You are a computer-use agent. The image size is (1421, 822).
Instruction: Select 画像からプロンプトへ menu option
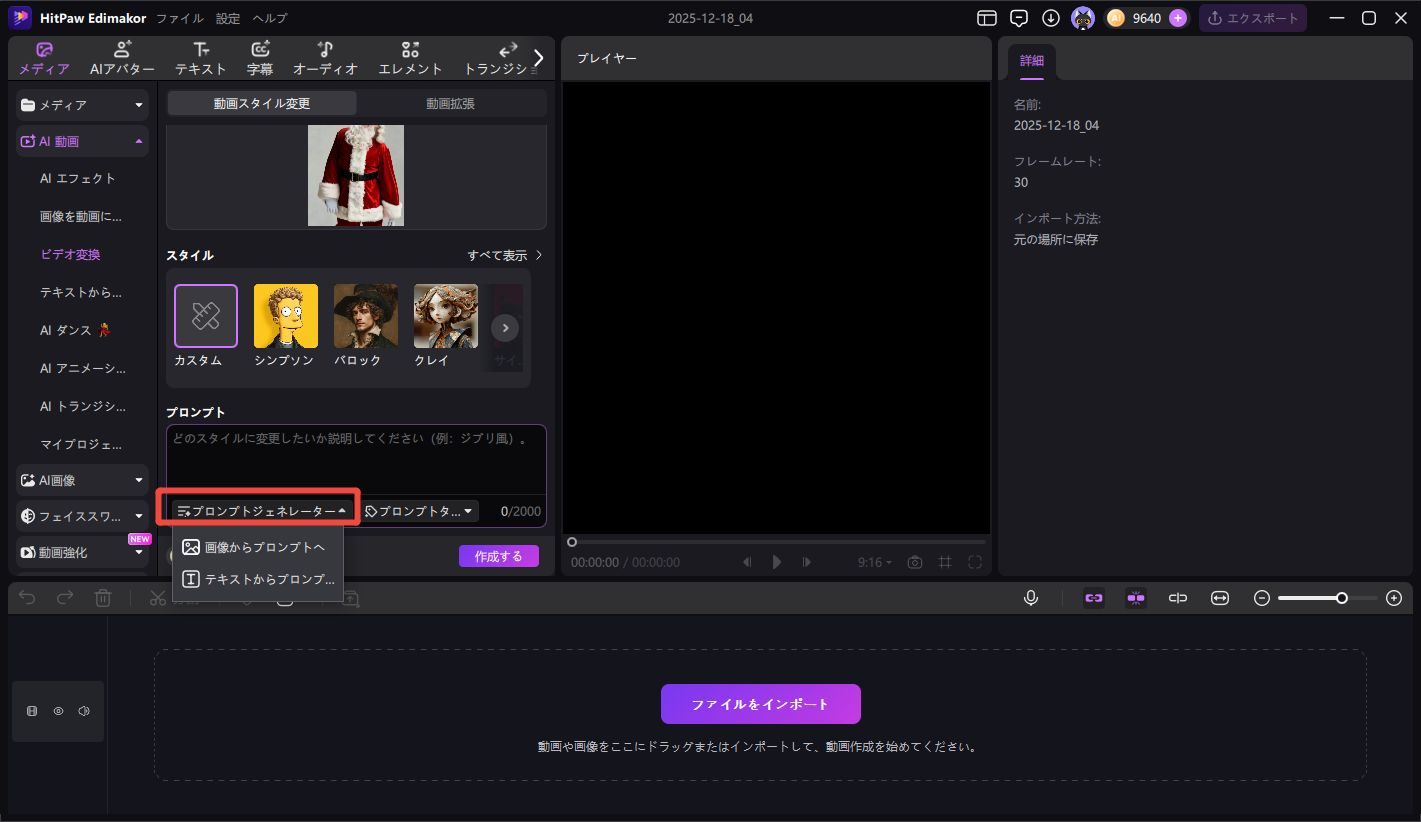click(257, 547)
